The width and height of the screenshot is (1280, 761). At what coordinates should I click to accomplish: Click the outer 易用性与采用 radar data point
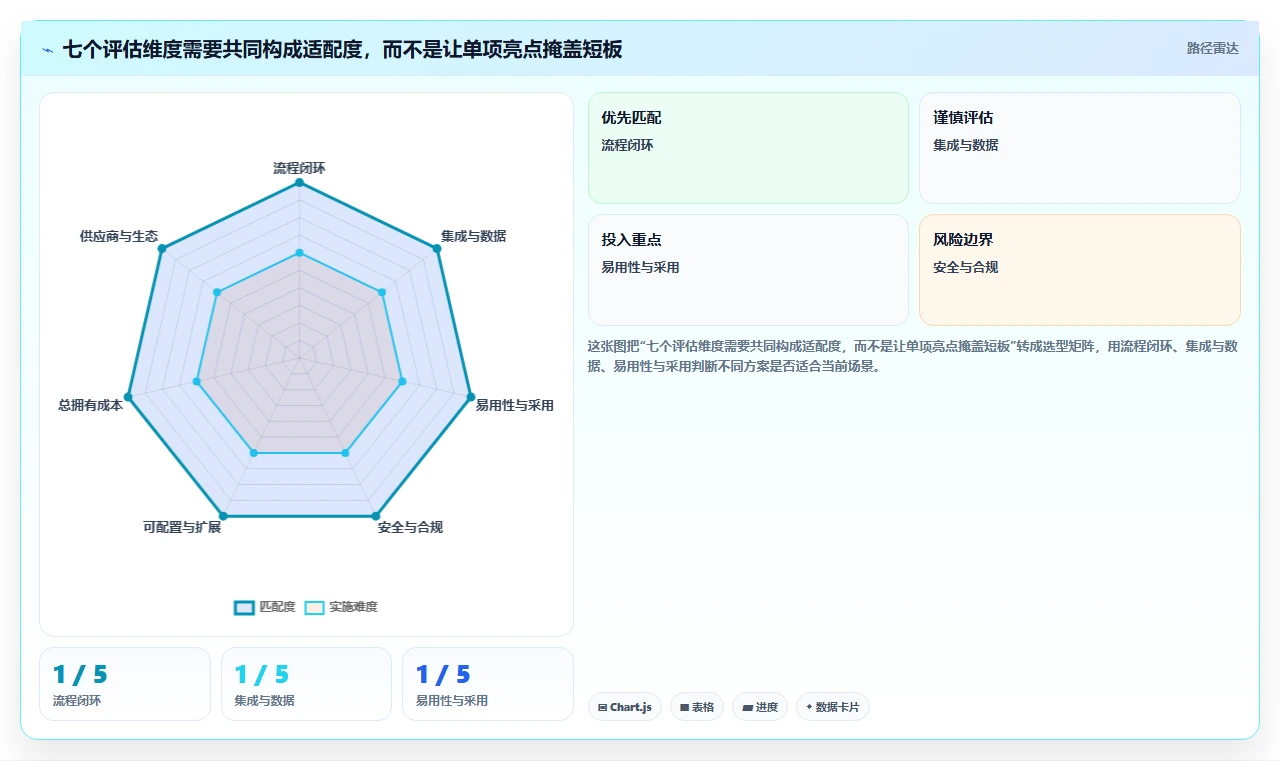click(471, 397)
